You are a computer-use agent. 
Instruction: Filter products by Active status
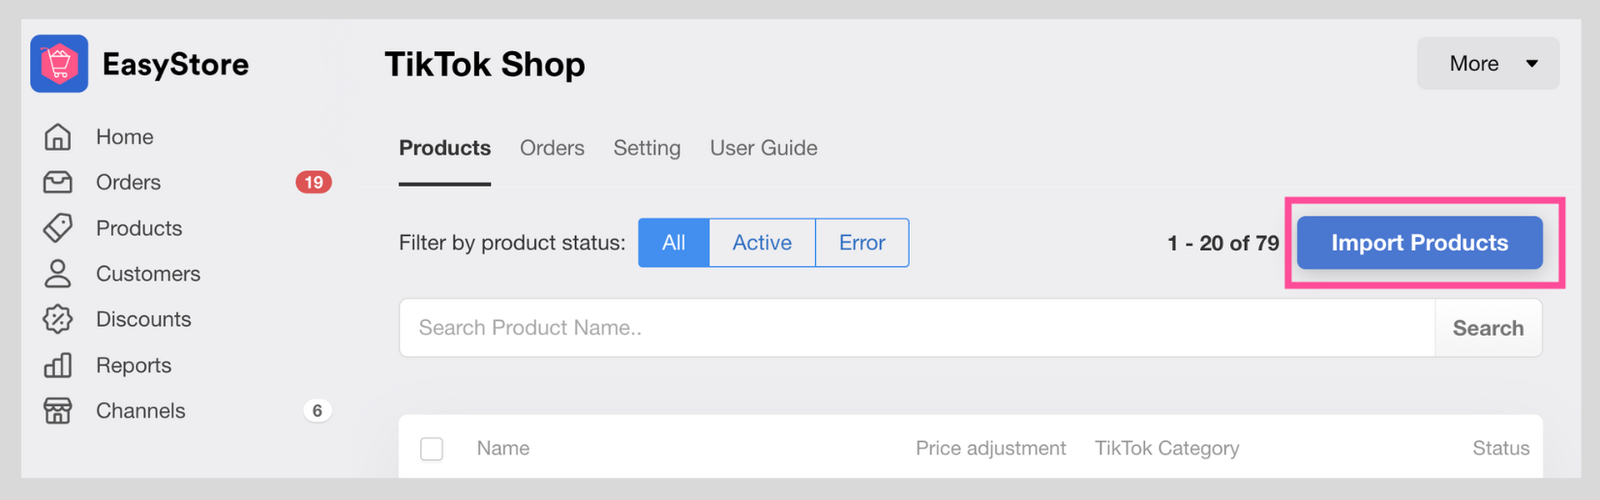click(762, 243)
